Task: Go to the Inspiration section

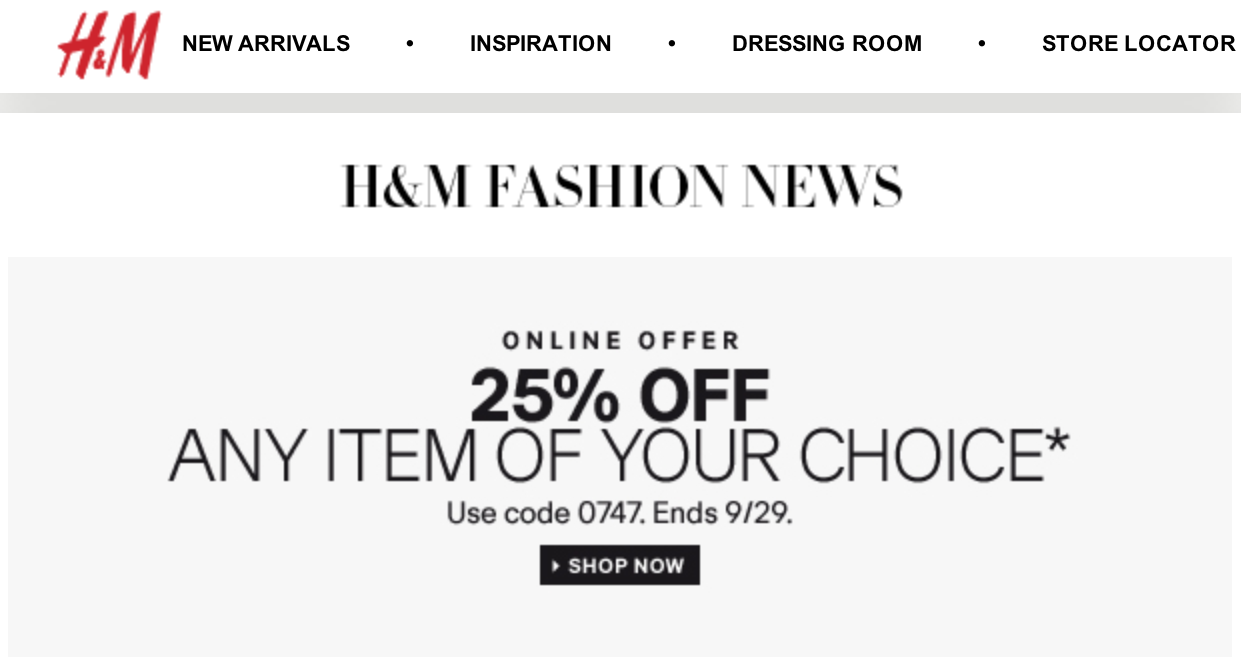Action: [x=541, y=44]
